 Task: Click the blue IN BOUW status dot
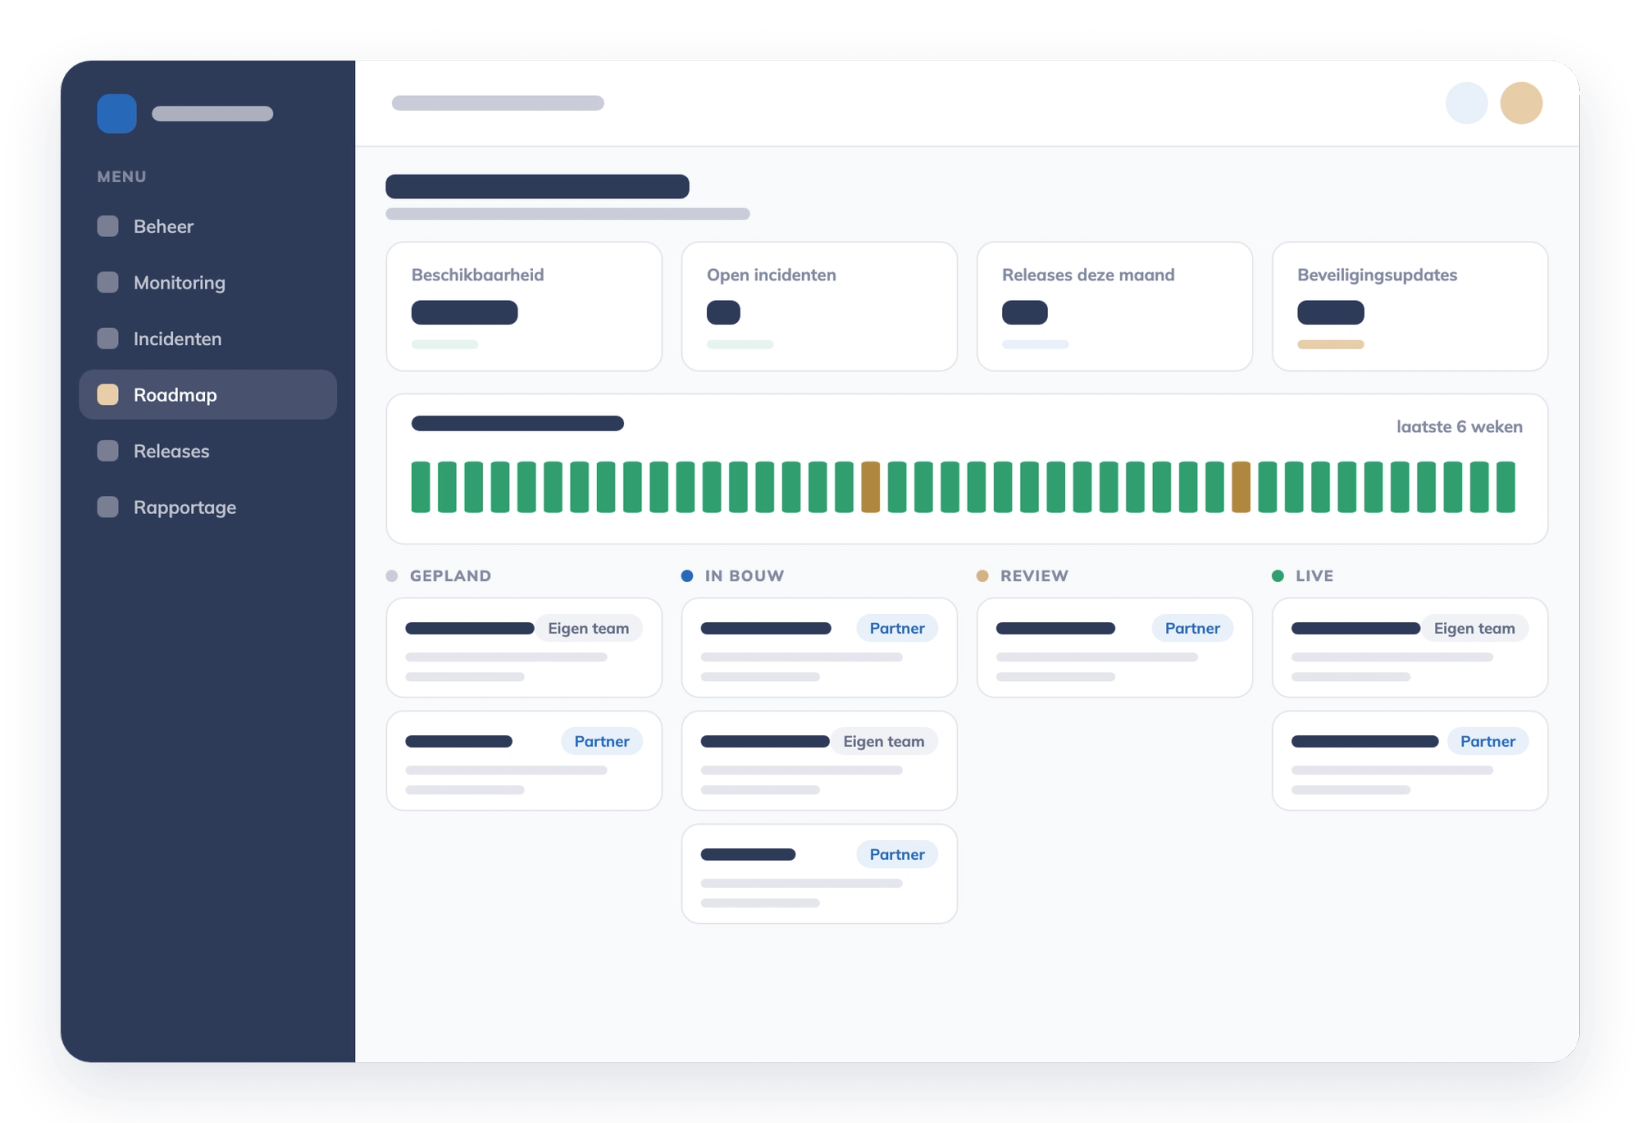tap(687, 575)
